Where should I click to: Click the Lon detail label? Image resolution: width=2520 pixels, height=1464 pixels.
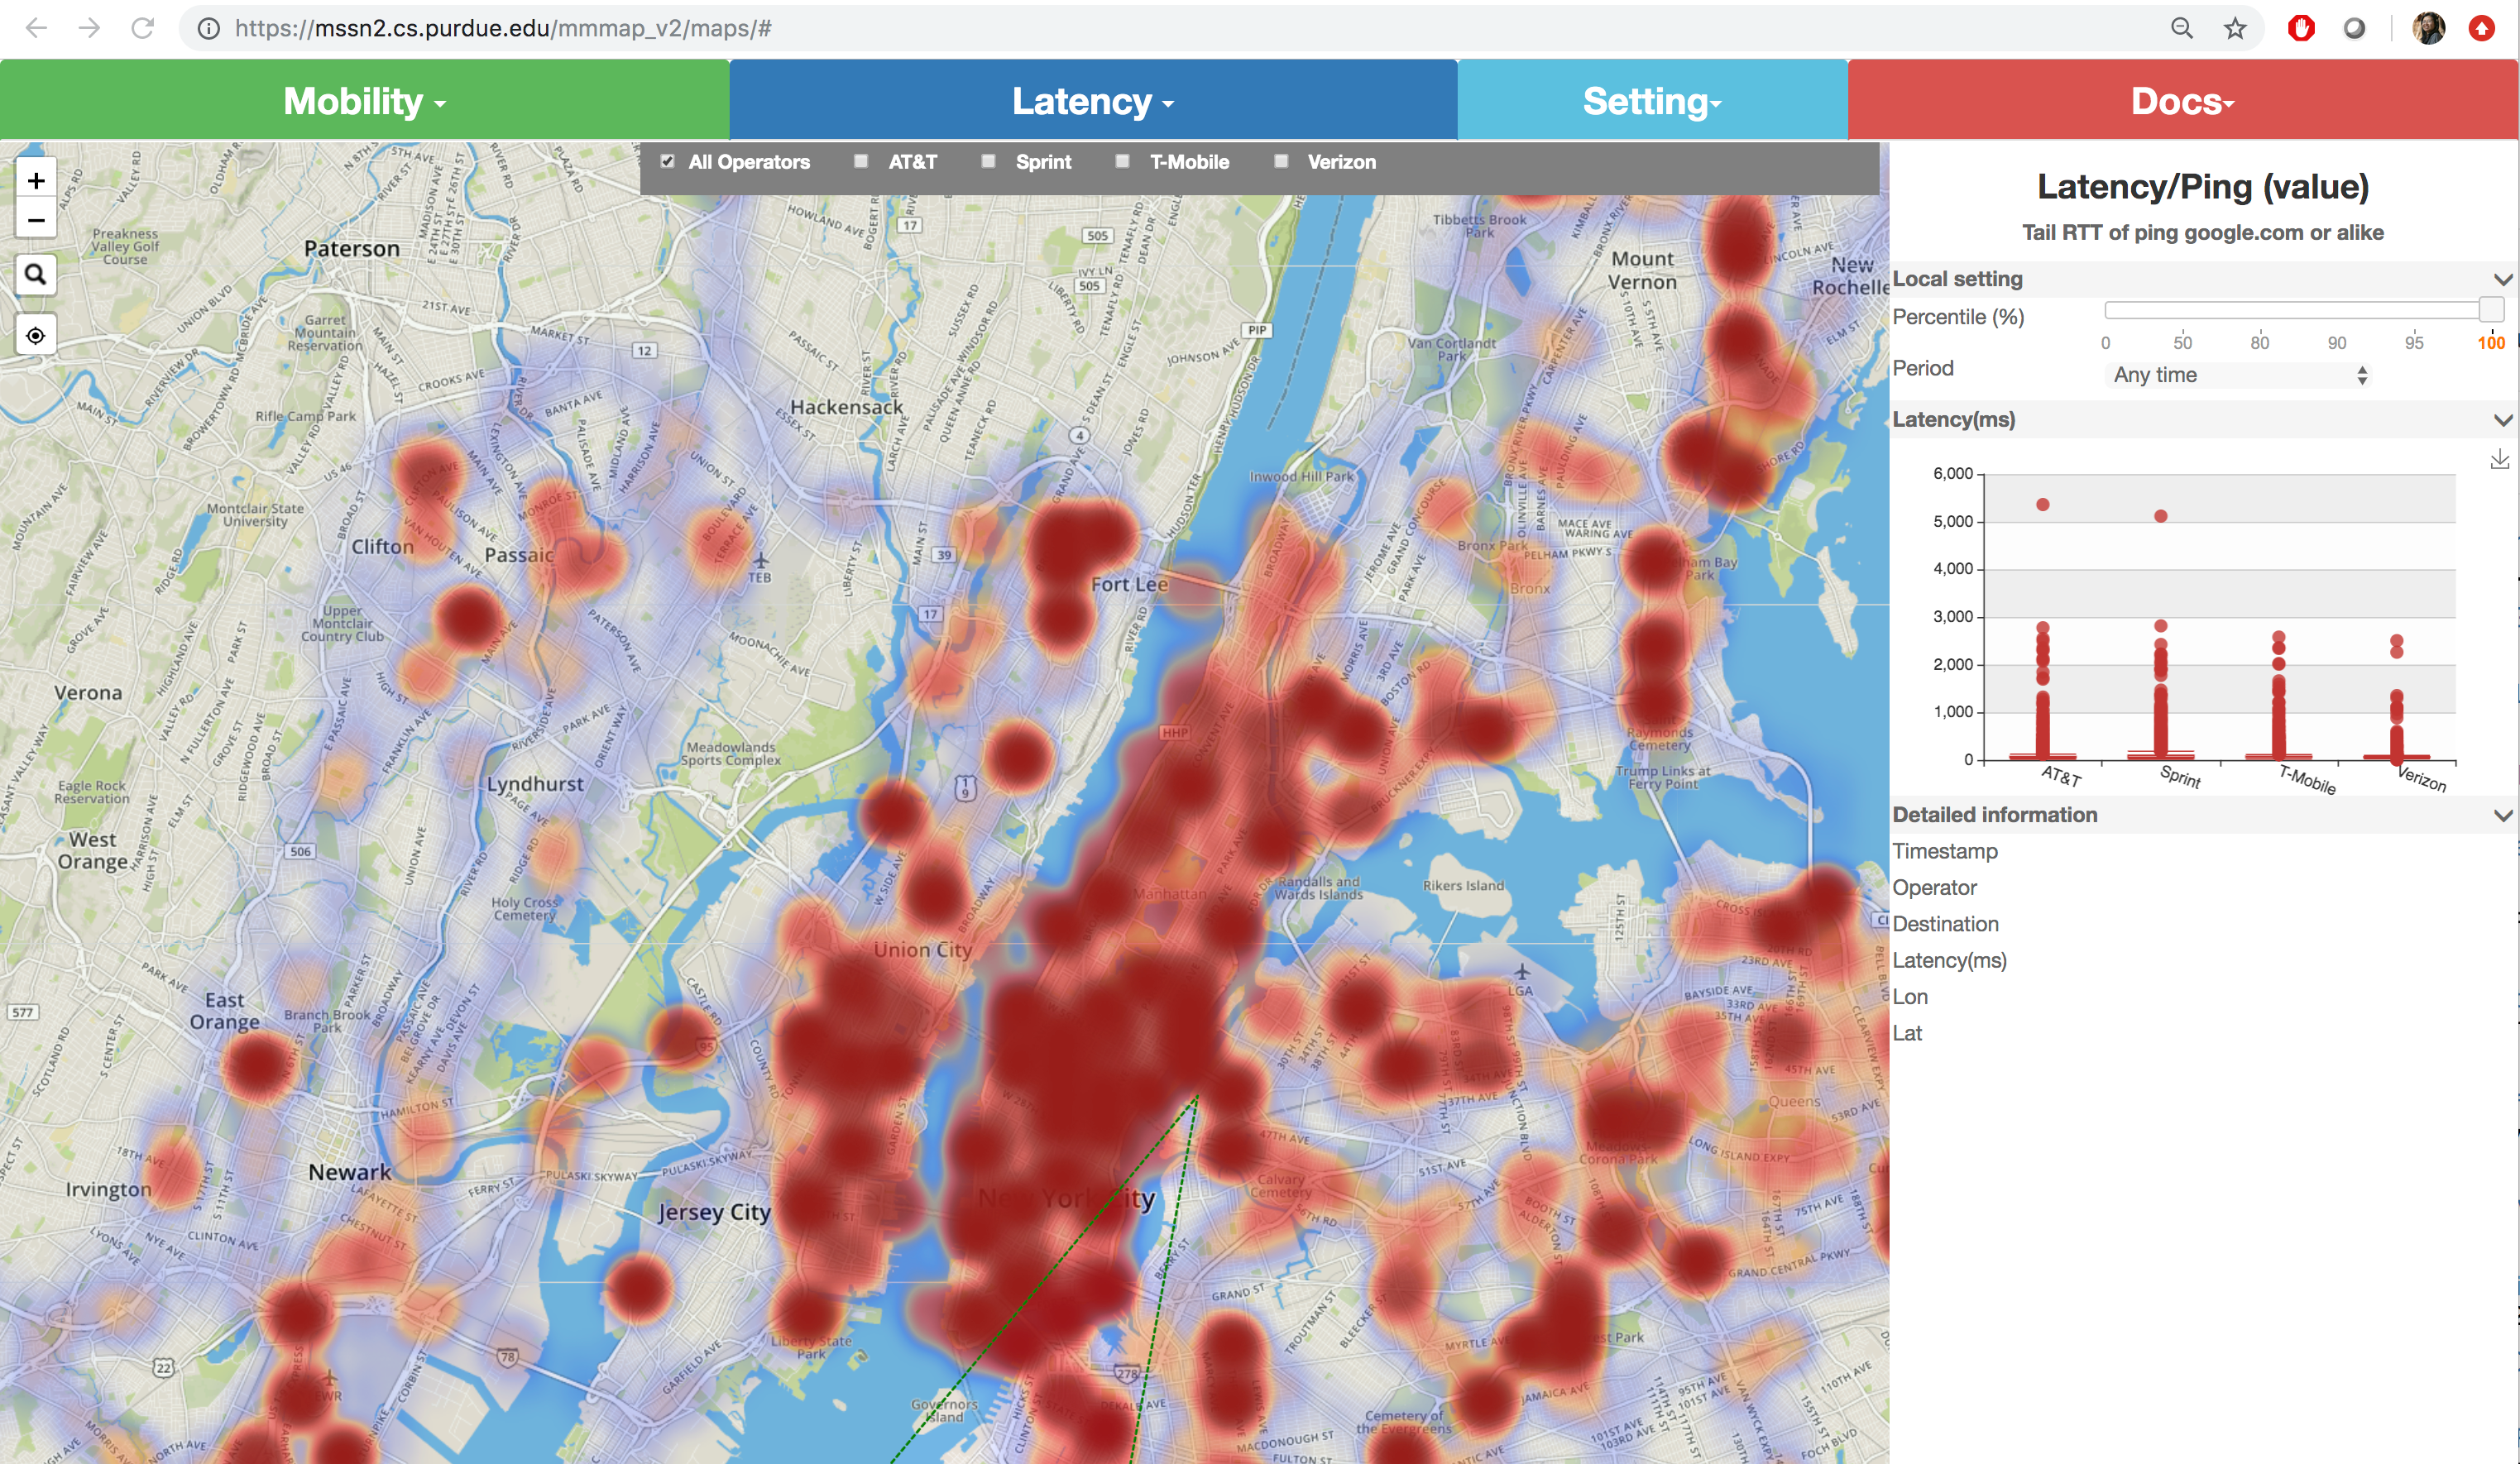[x=1910, y=997]
